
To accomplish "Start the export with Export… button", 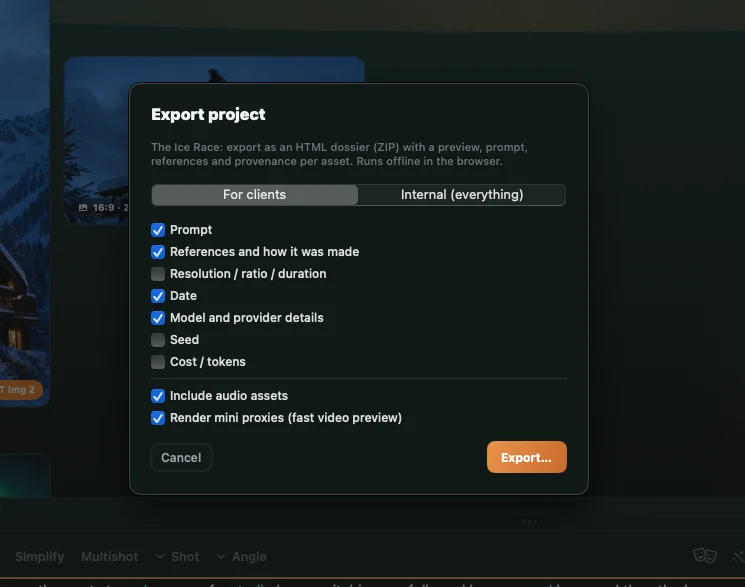I will [526, 457].
